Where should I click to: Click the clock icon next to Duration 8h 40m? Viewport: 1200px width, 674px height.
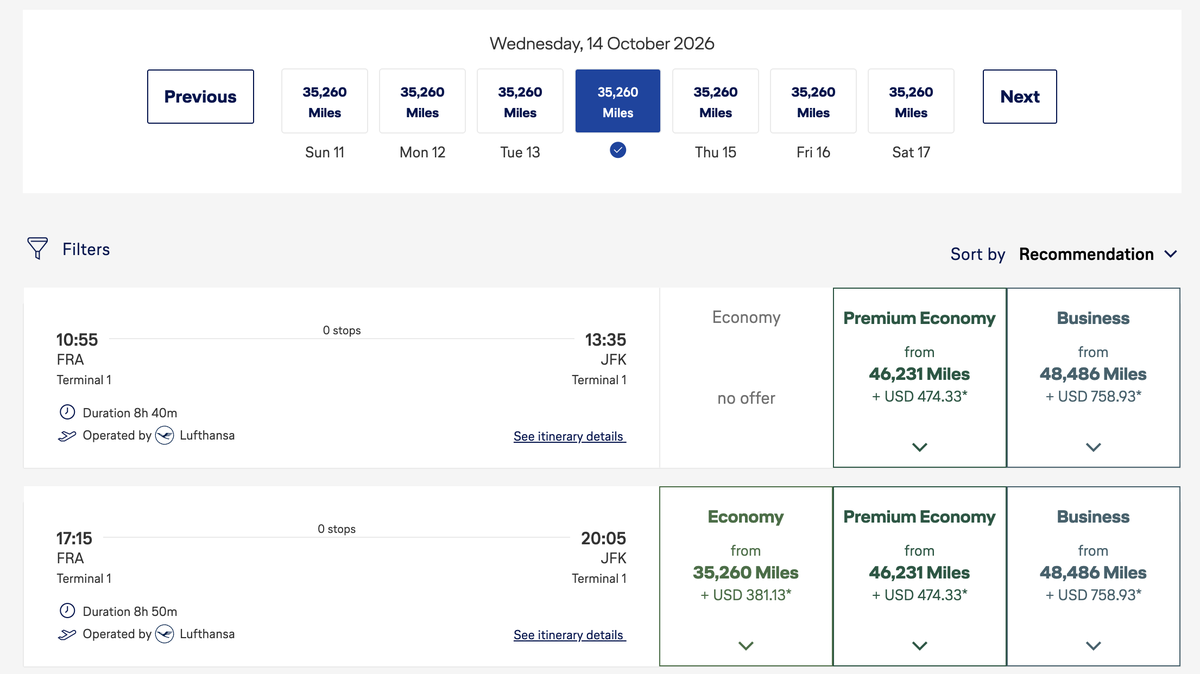tap(65, 411)
